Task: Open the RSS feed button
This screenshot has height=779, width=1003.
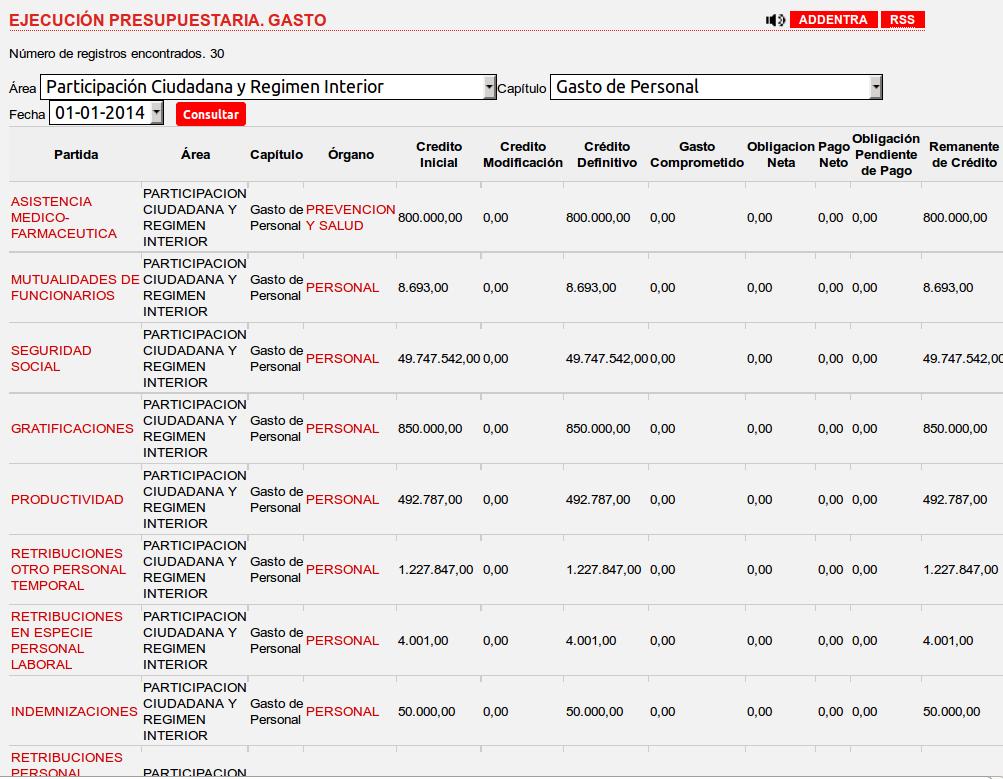Action: 903,20
